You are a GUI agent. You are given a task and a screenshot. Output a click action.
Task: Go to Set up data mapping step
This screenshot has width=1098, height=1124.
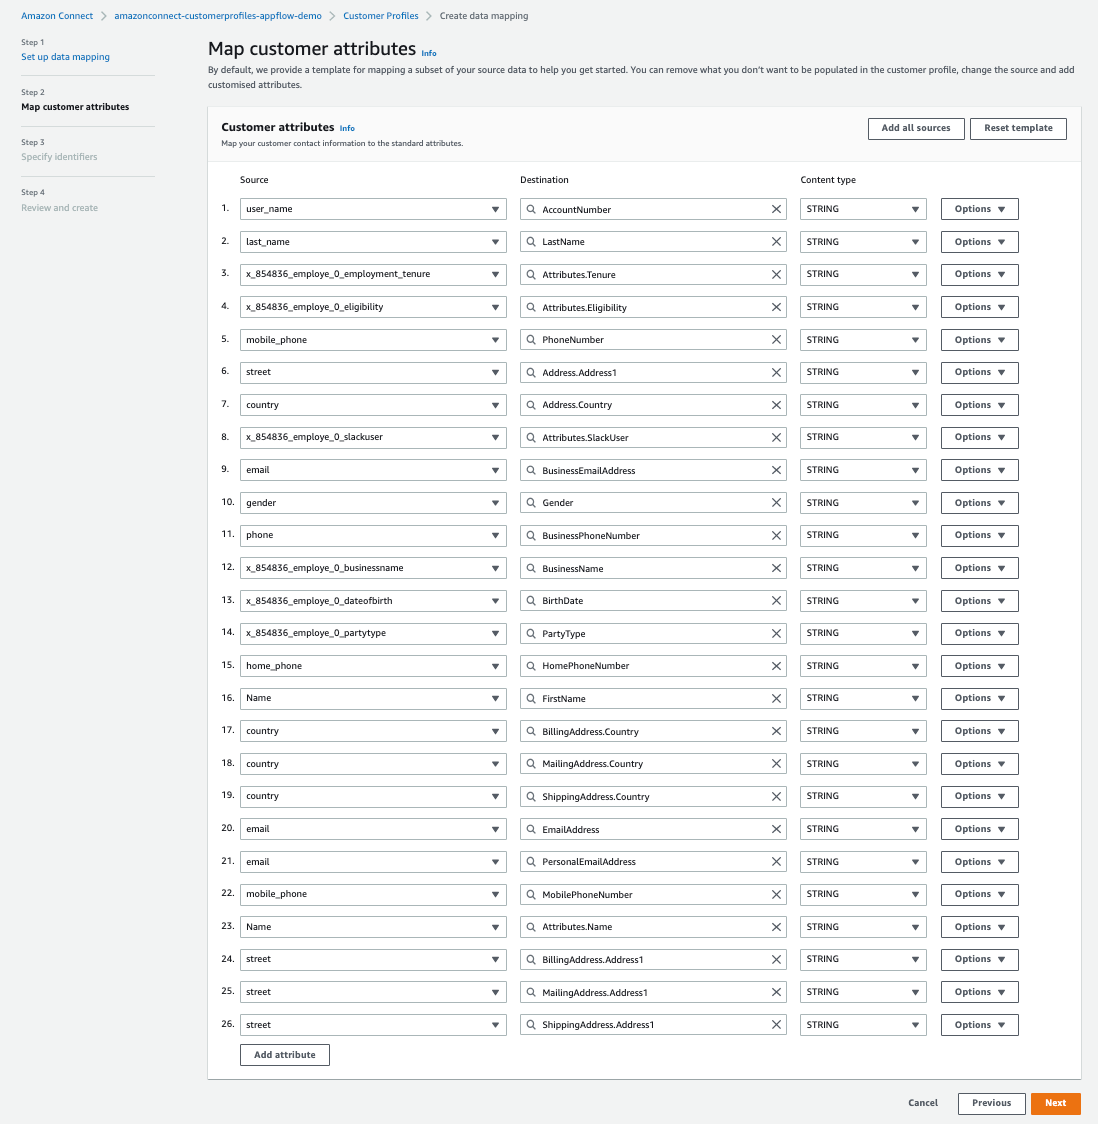pos(65,57)
